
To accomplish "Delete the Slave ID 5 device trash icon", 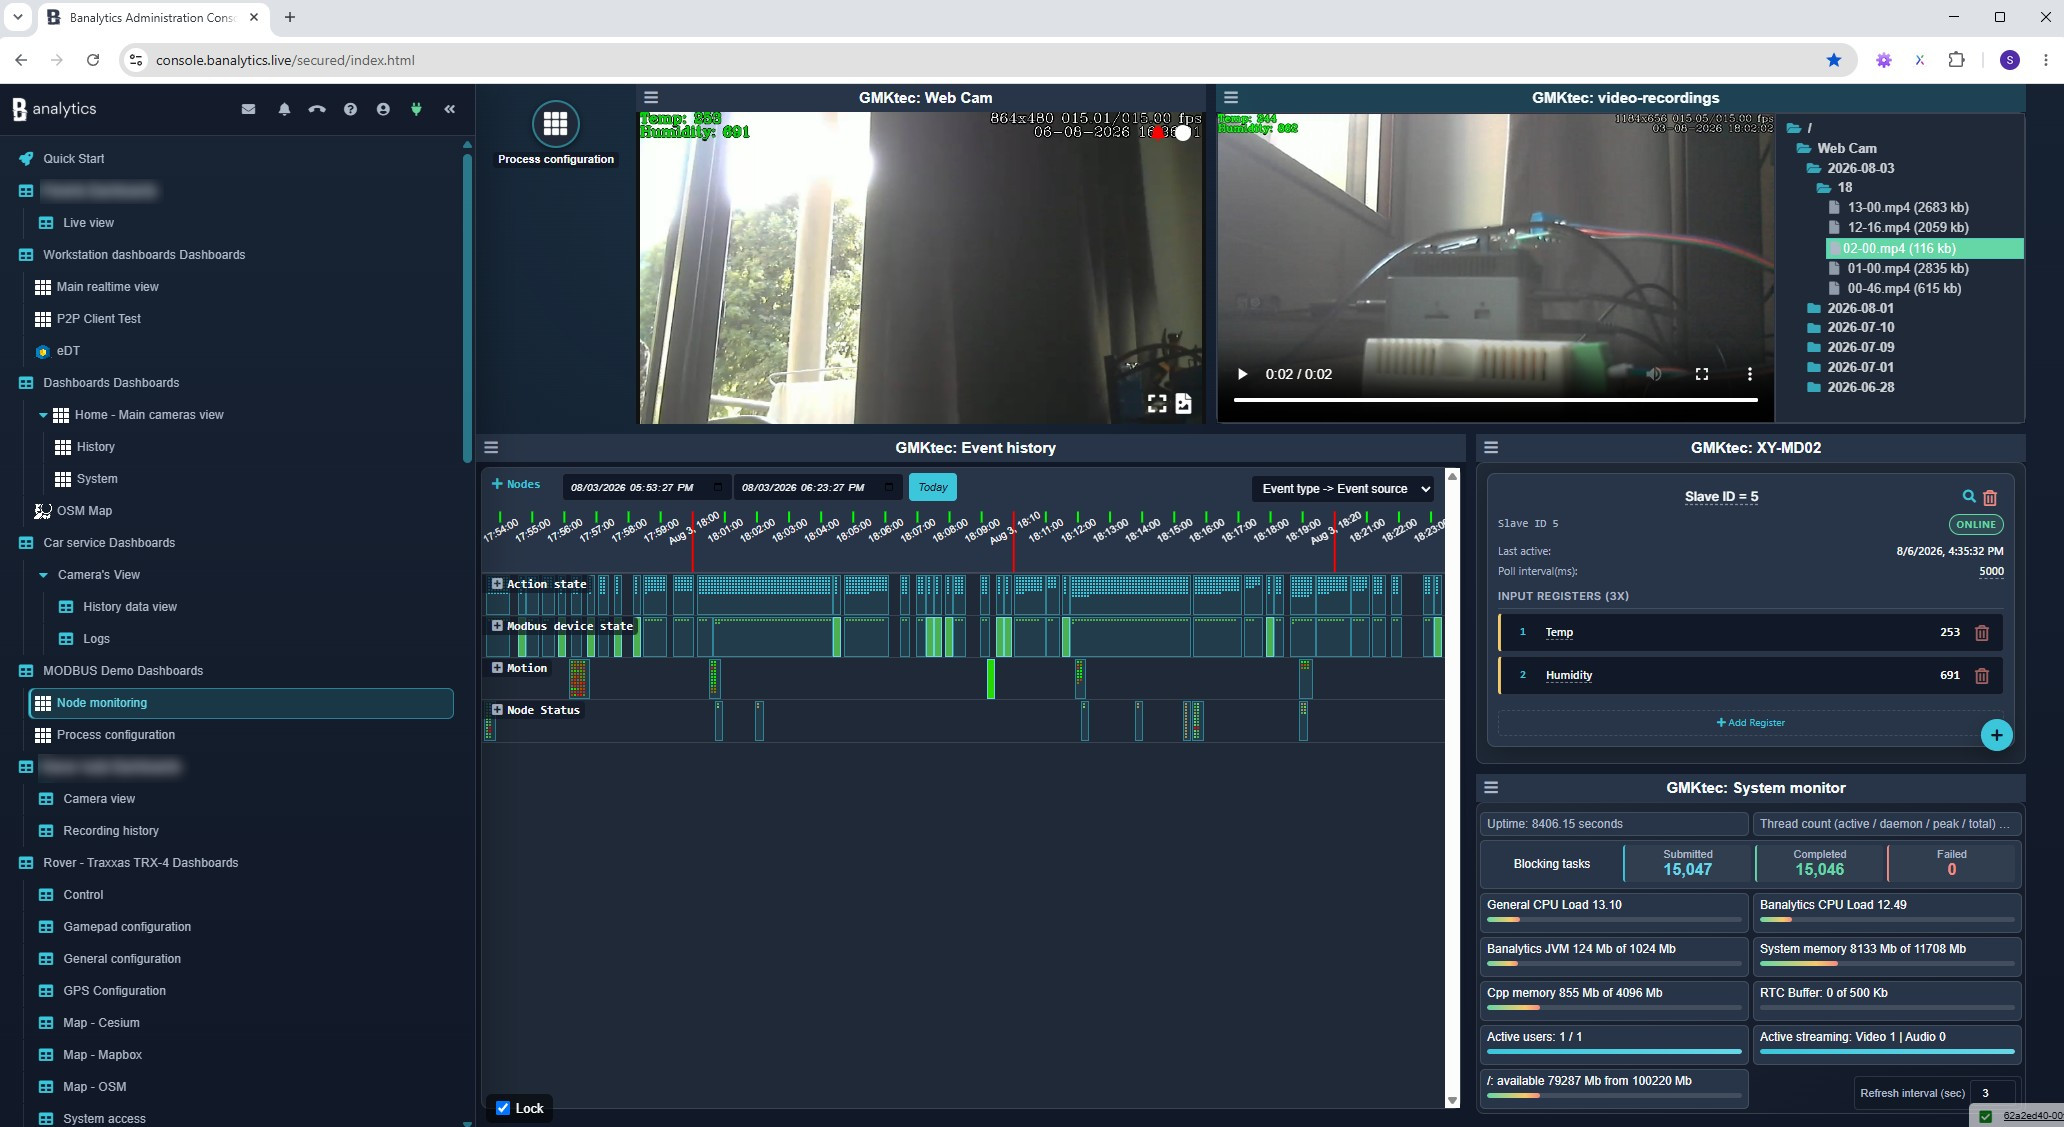I will tap(1990, 497).
